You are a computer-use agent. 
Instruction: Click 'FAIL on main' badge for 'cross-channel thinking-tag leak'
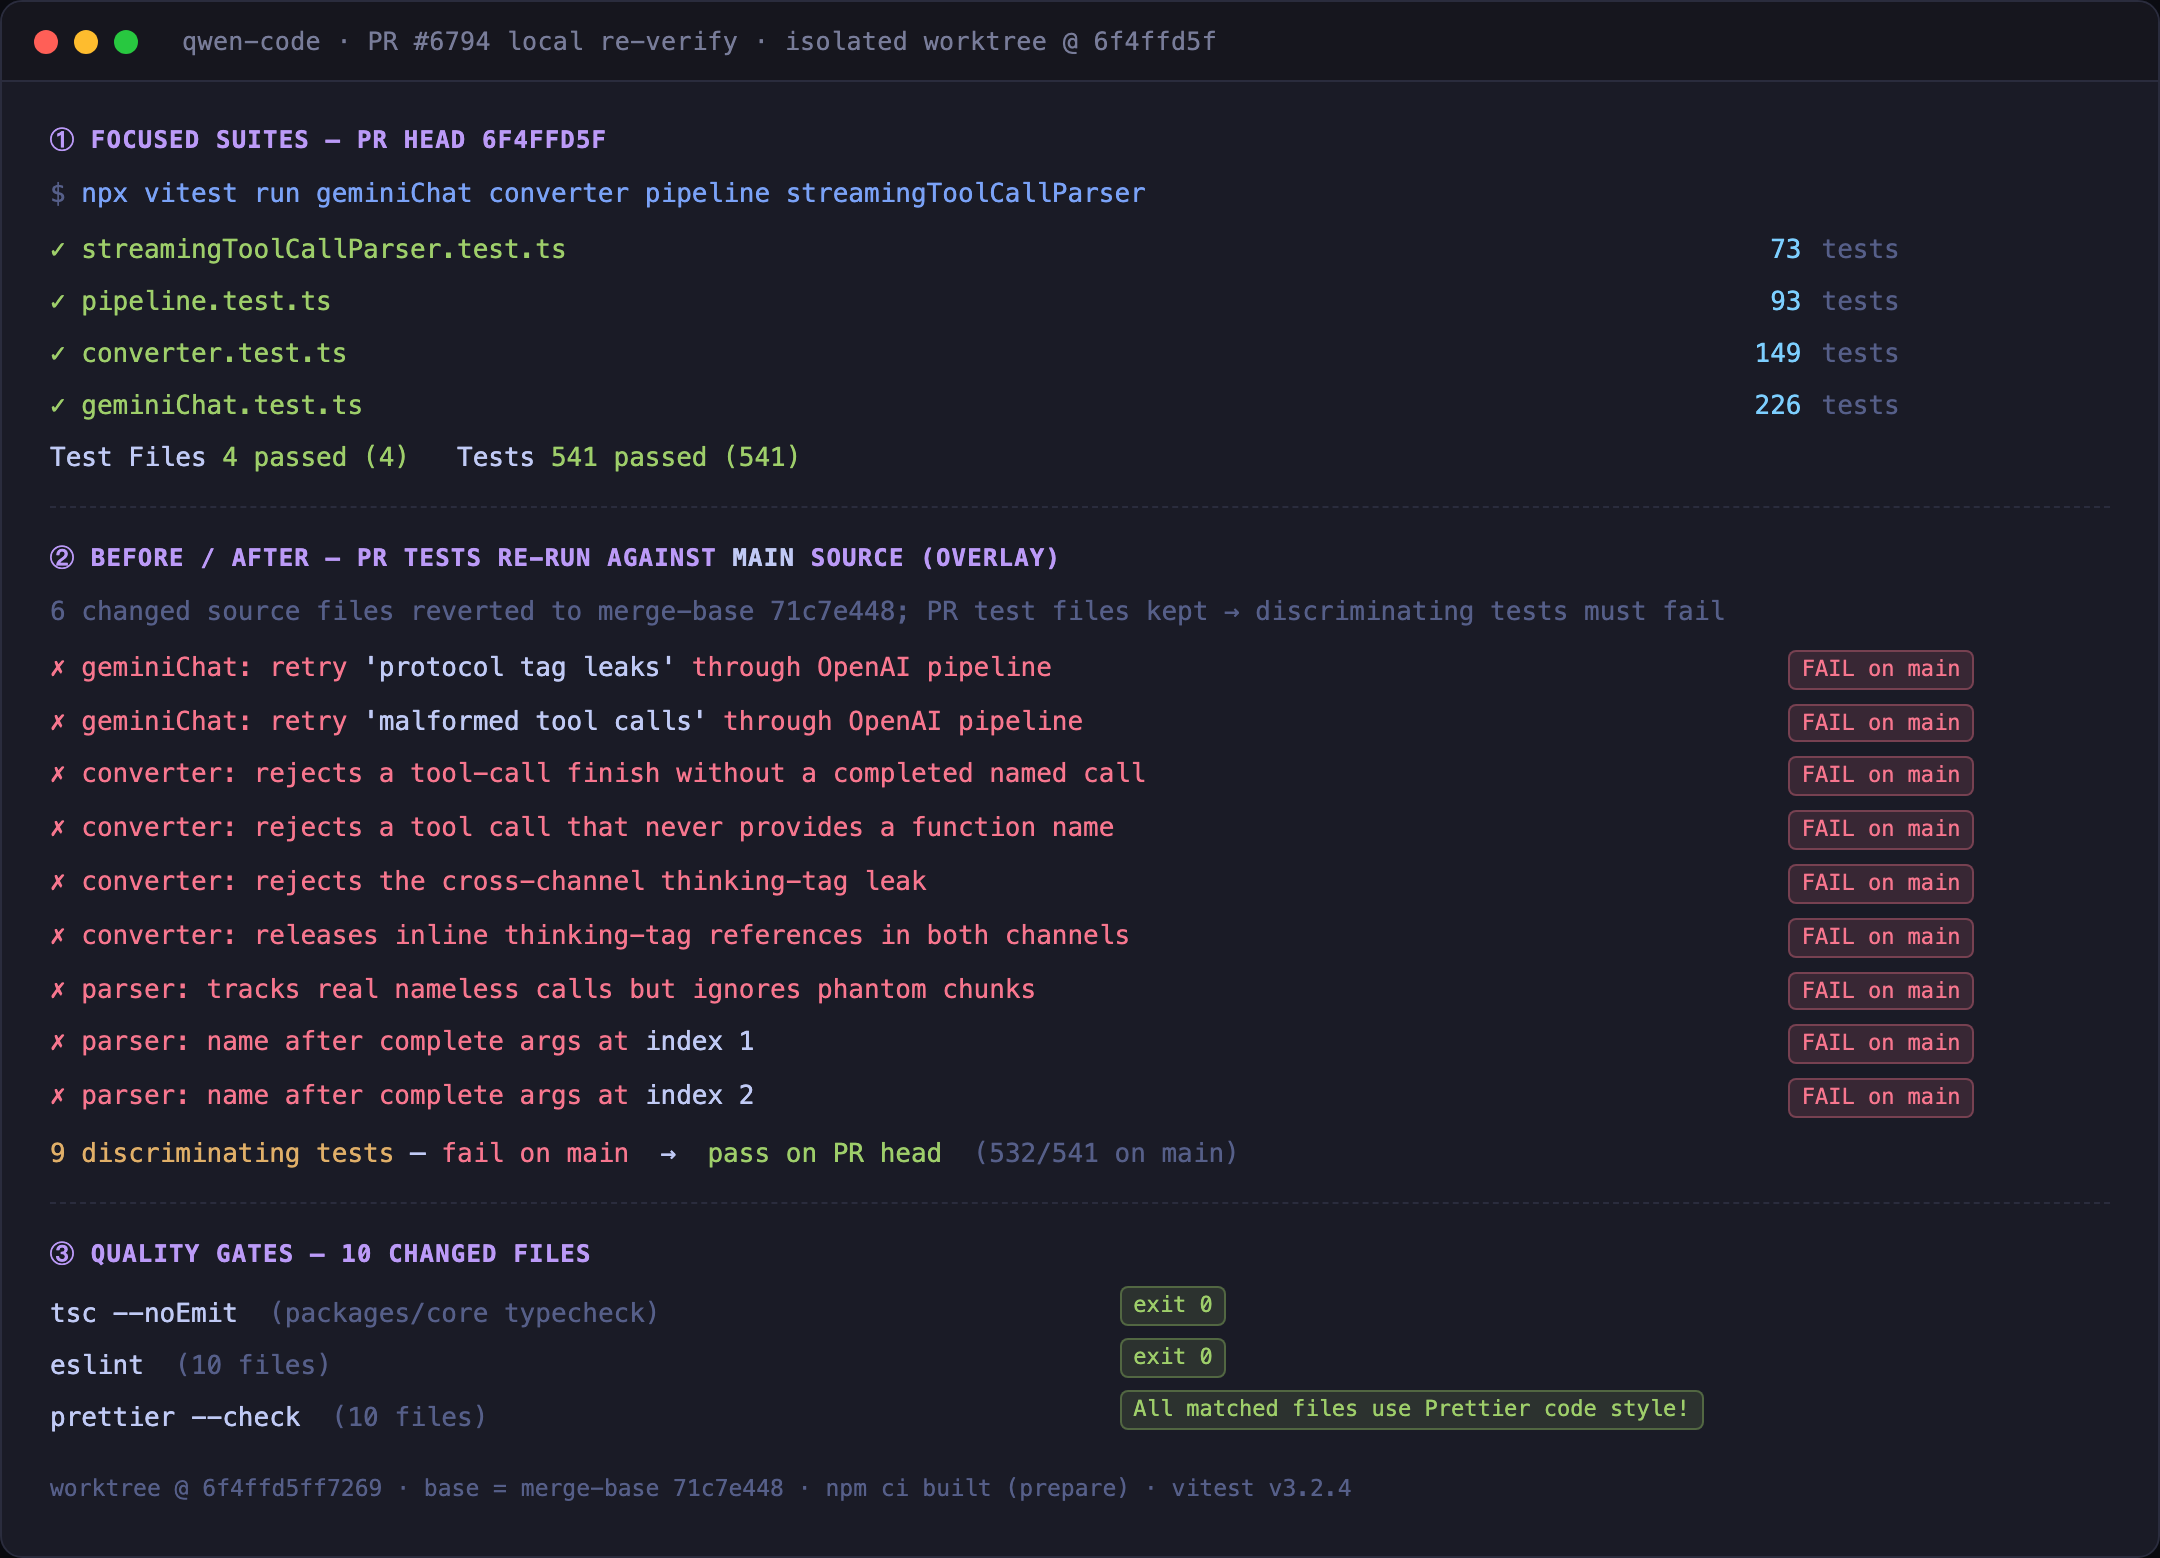pyautogui.click(x=1880, y=883)
